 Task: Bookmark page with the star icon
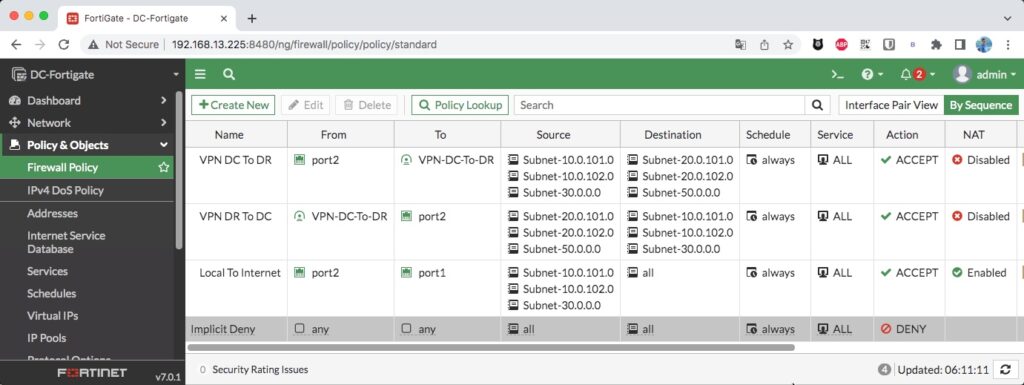pos(788,44)
